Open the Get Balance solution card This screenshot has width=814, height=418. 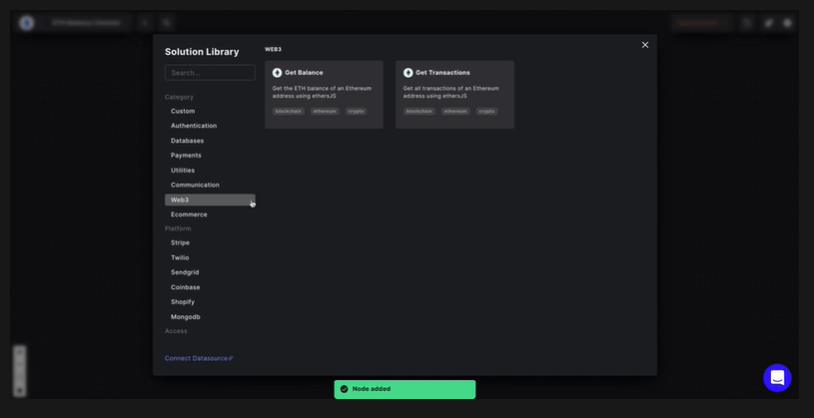tap(324, 95)
